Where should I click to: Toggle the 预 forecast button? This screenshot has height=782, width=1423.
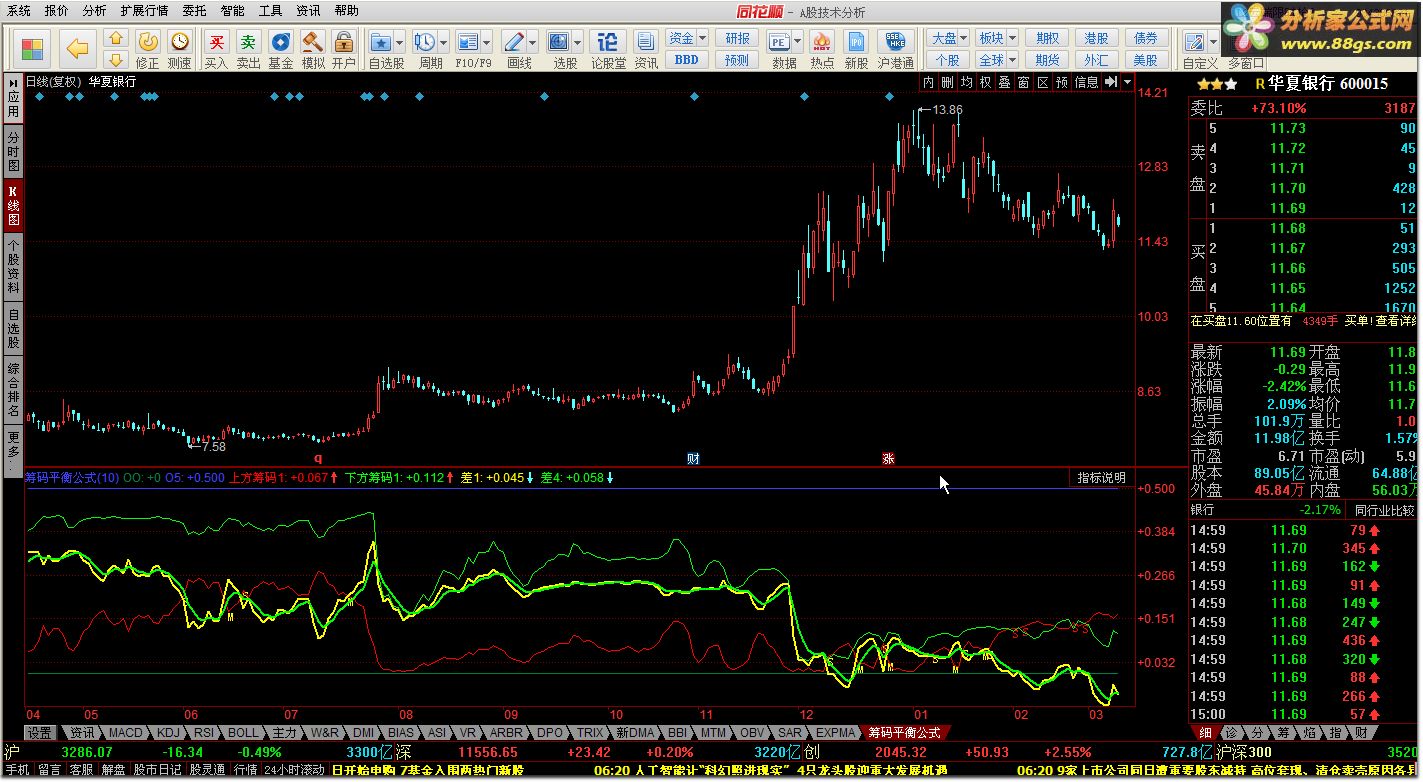1061,82
